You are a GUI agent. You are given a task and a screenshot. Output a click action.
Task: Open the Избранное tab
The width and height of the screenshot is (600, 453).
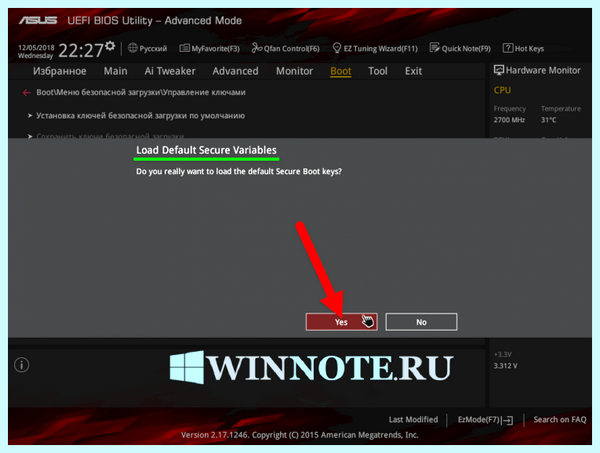click(x=59, y=71)
